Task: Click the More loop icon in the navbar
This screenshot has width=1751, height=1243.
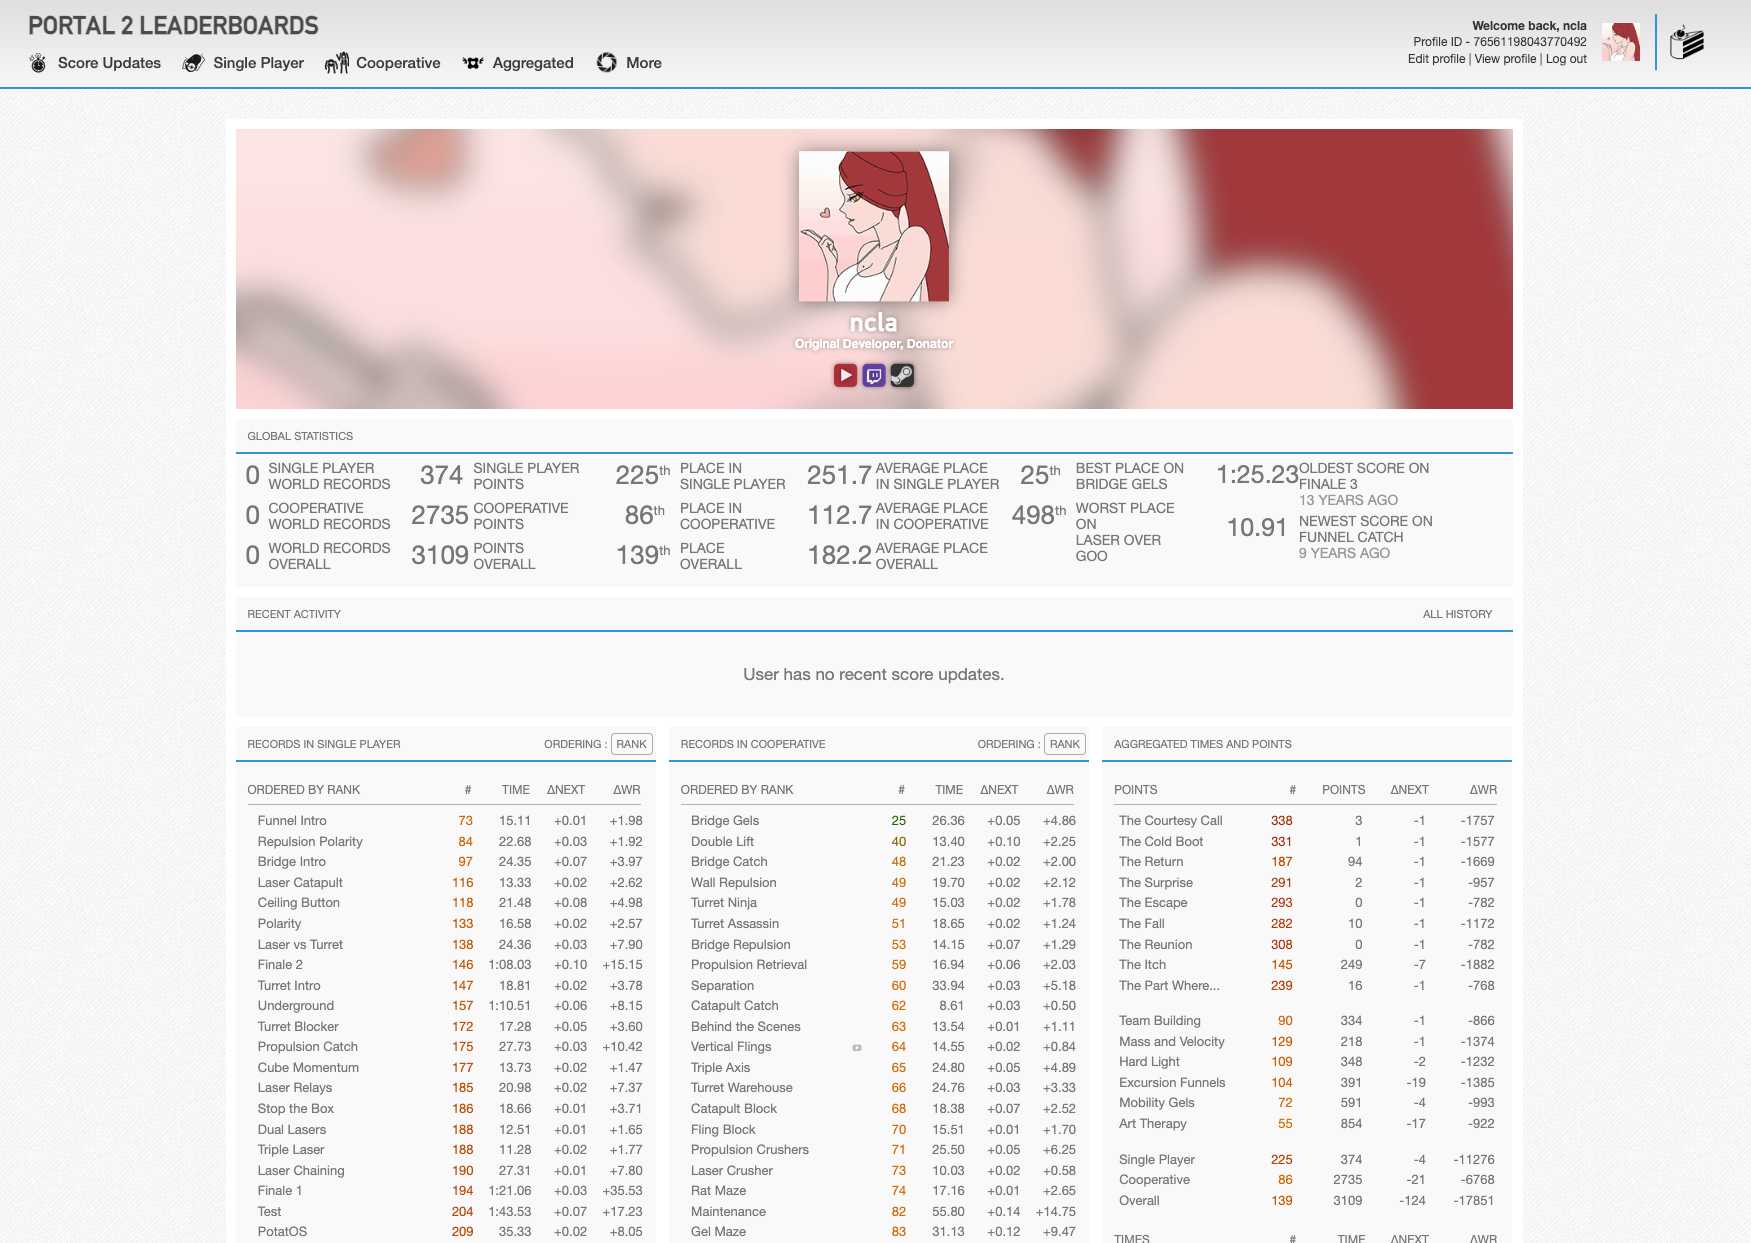Action: coord(606,62)
